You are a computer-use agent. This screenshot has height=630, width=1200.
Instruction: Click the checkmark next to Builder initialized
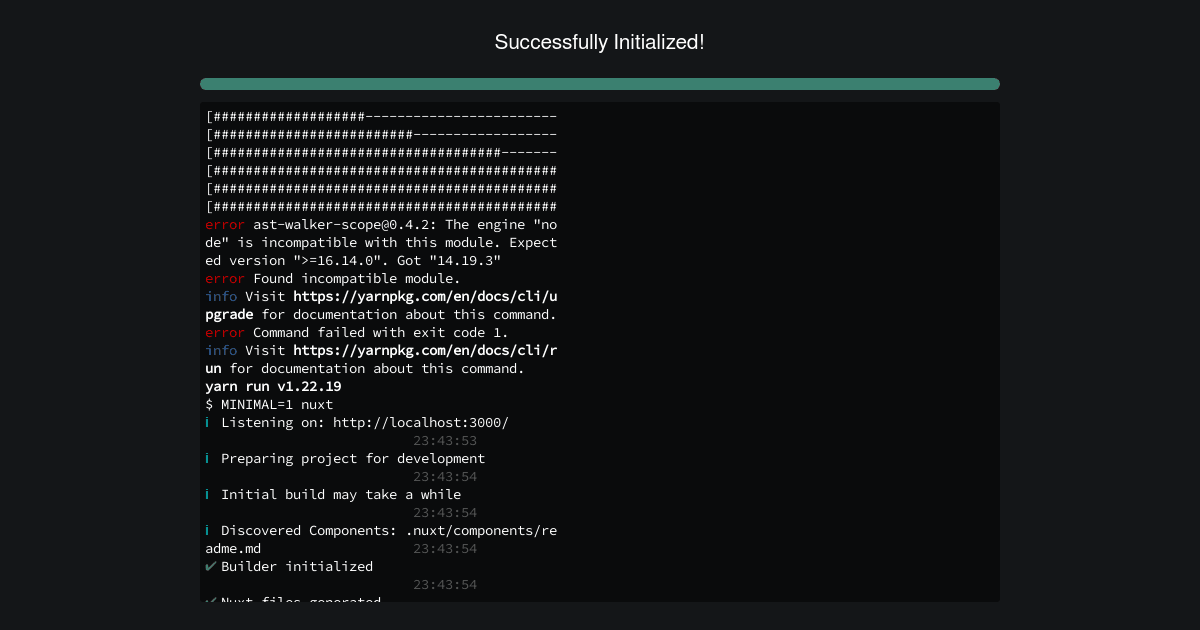(210, 566)
